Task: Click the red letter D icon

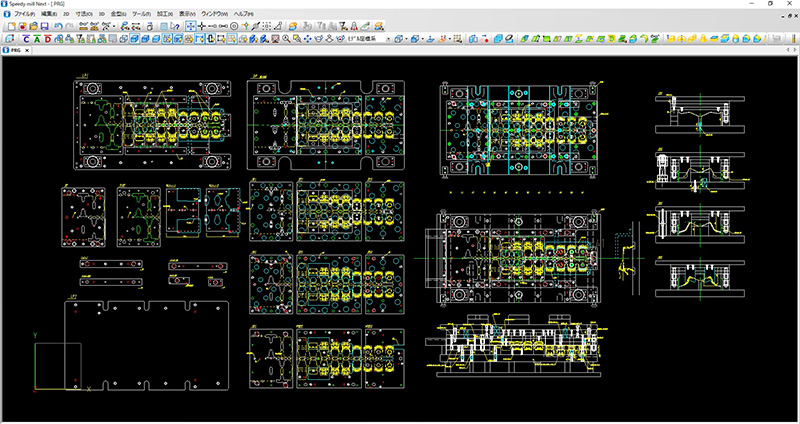Action: click(x=47, y=39)
